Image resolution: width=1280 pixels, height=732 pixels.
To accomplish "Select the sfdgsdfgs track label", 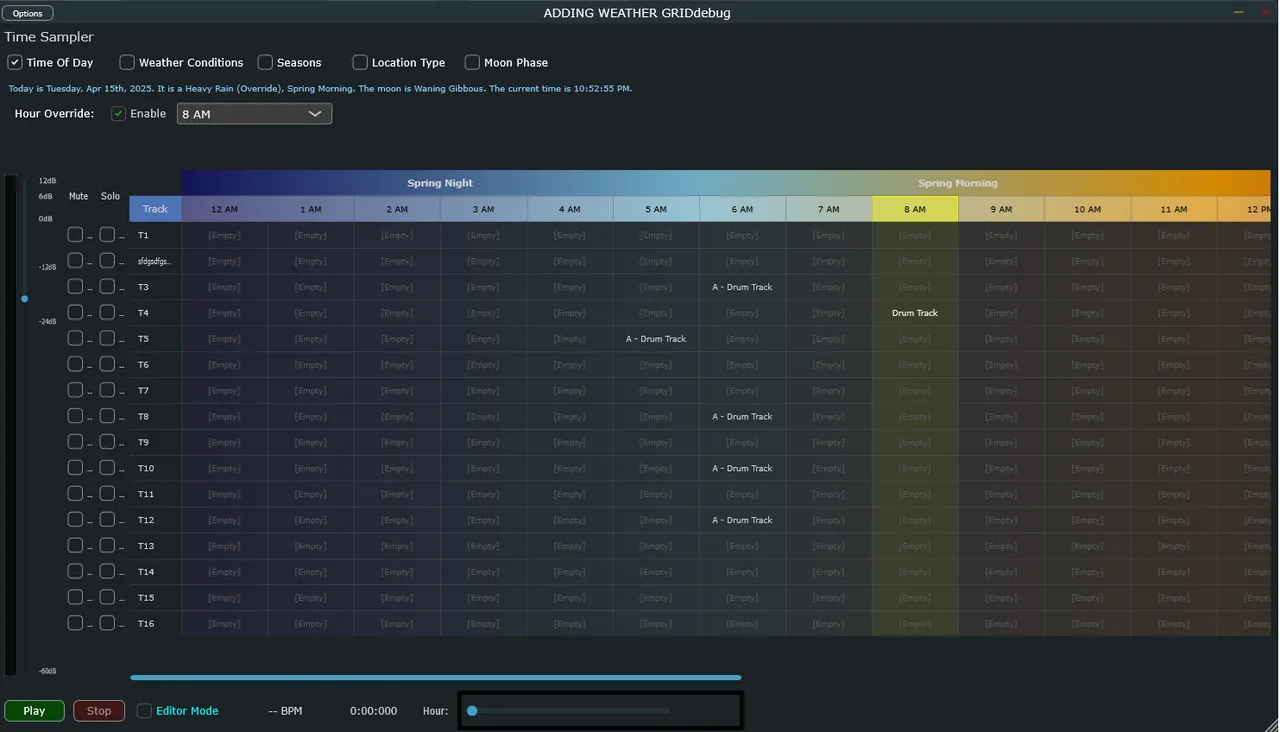I will click(x=154, y=261).
